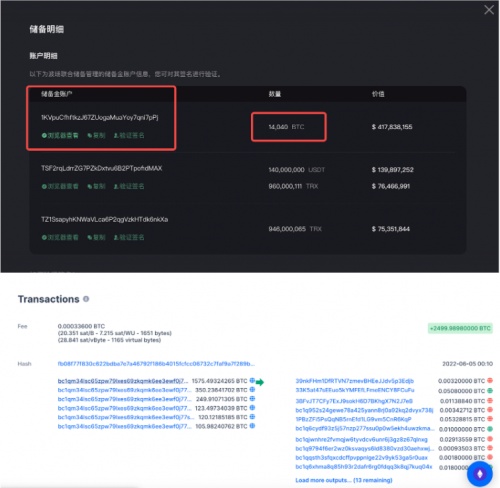
Task: Open first bc1qm34lsc input address
Action: point(123,381)
